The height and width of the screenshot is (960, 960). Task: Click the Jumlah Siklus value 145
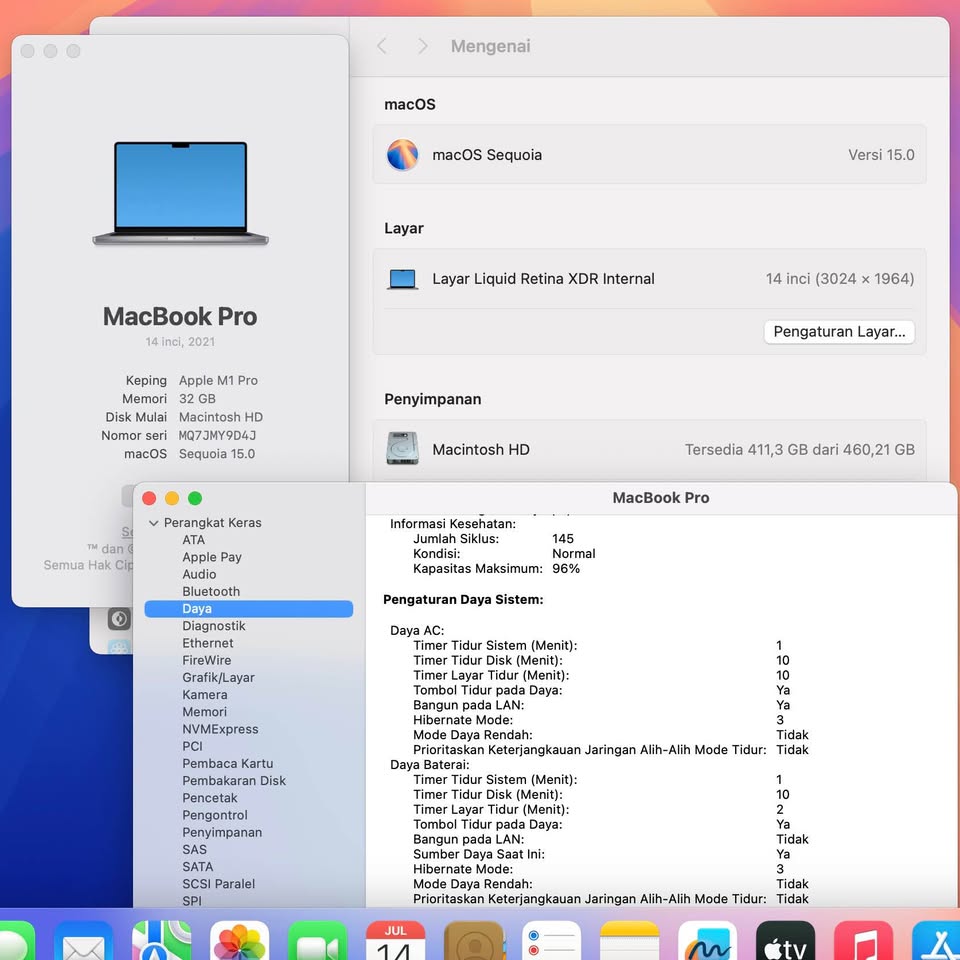coord(563,539)
